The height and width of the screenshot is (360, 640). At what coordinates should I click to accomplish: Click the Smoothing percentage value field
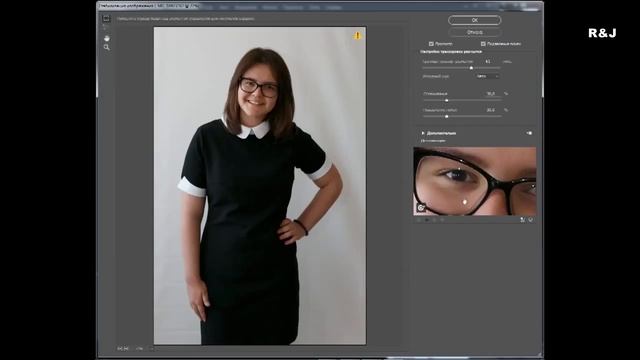coord(491,93)
